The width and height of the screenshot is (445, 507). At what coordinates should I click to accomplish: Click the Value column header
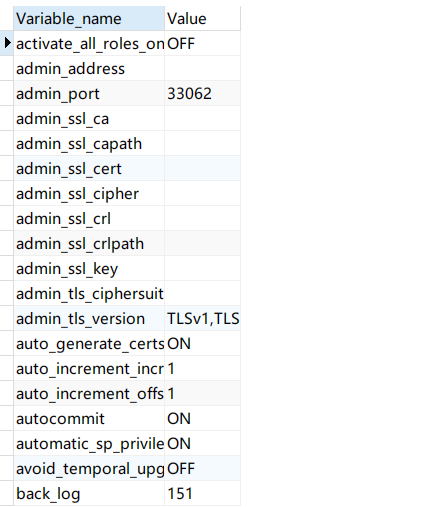point(202,18)
